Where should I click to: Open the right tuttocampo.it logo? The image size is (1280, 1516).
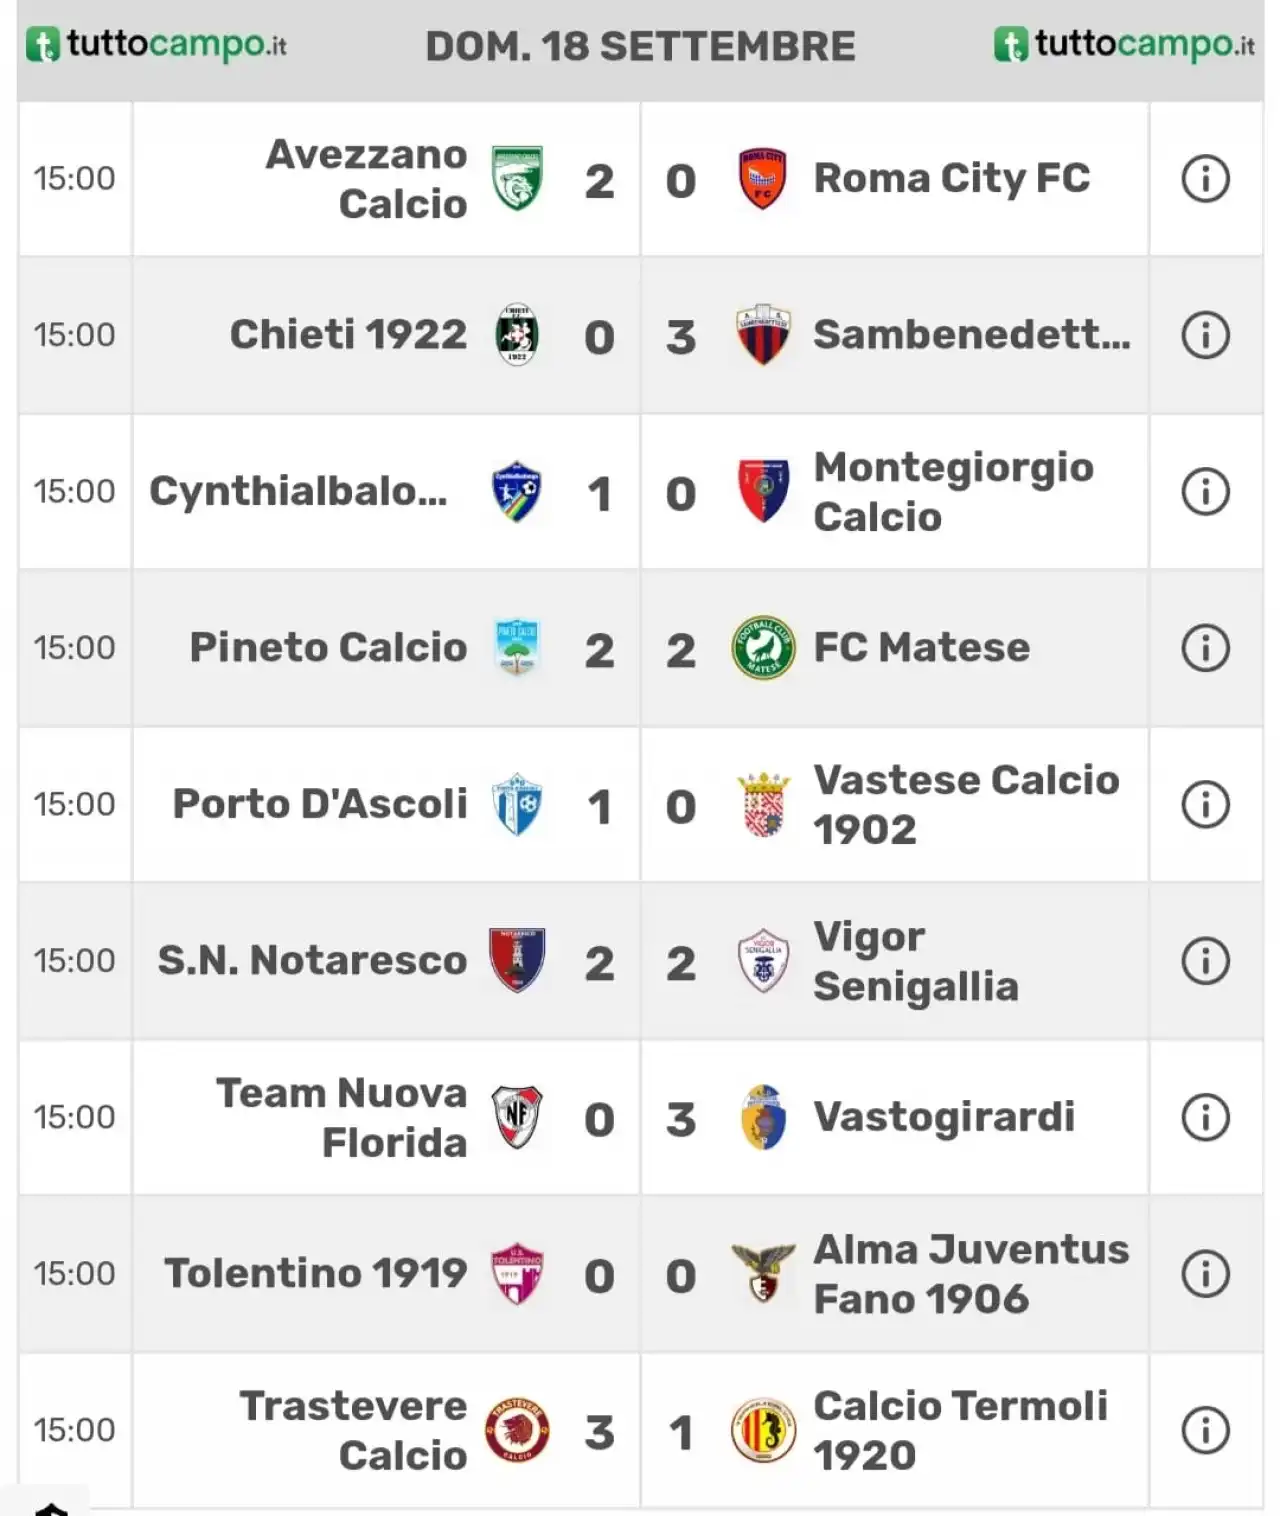[x=1124, y=45]
